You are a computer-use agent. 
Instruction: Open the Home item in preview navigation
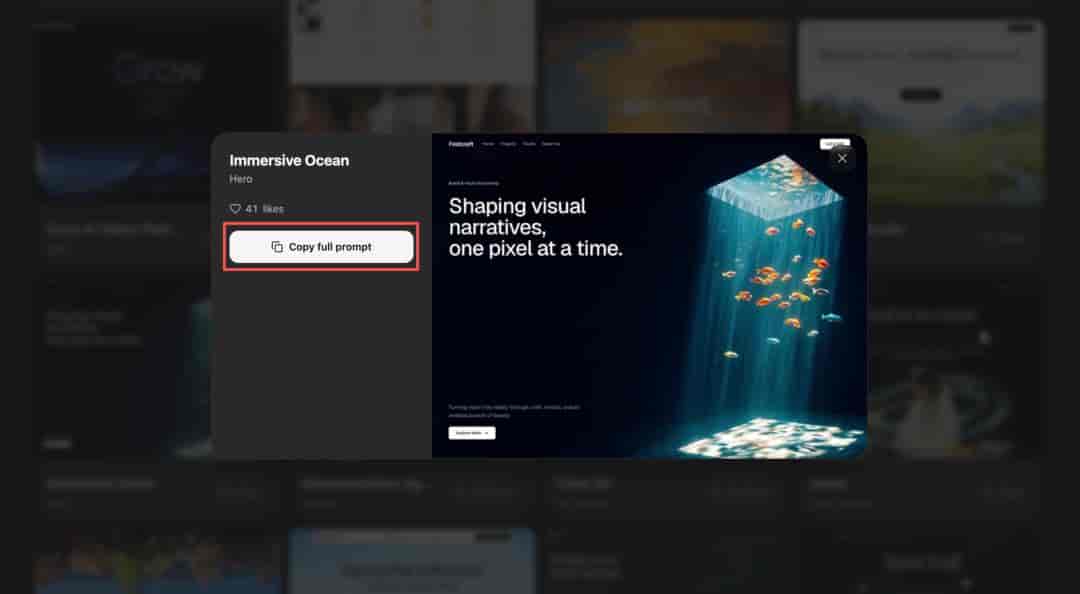pyautogui.click(x=488, y=144)
